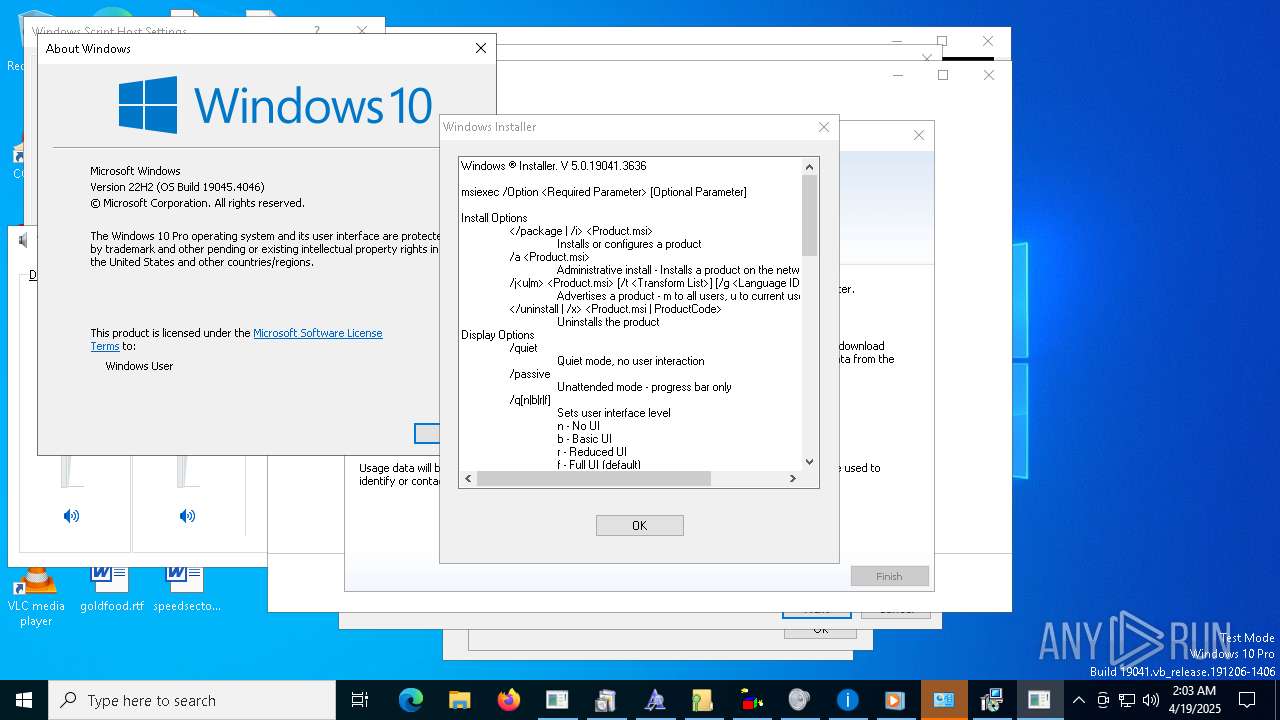Open the Windows Start menu
The height and width of the screenshot is (720, 1280).
coord(24,700)
